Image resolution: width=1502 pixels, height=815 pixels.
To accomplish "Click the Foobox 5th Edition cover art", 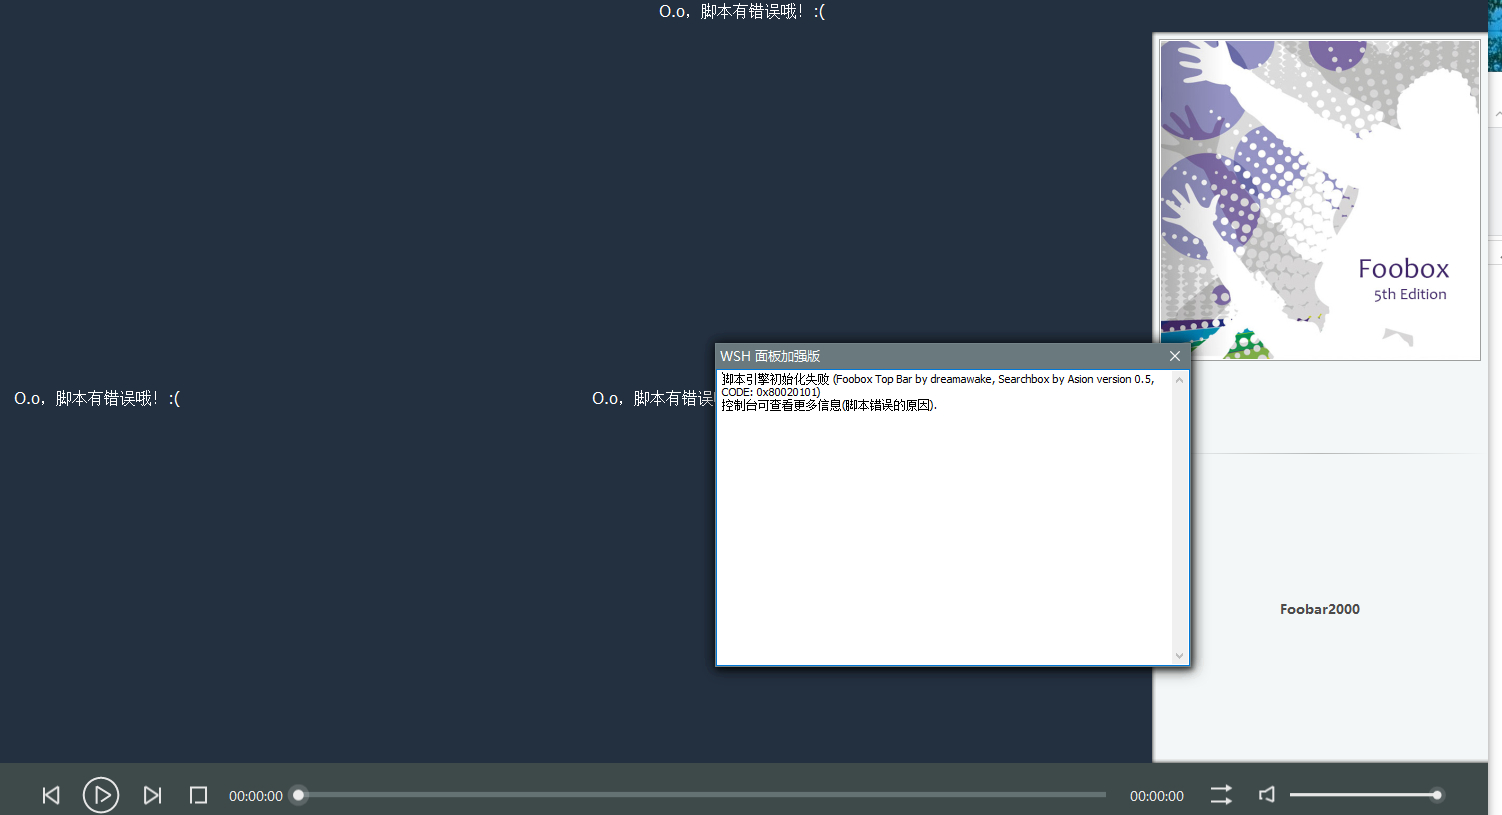I will 1320,200.
